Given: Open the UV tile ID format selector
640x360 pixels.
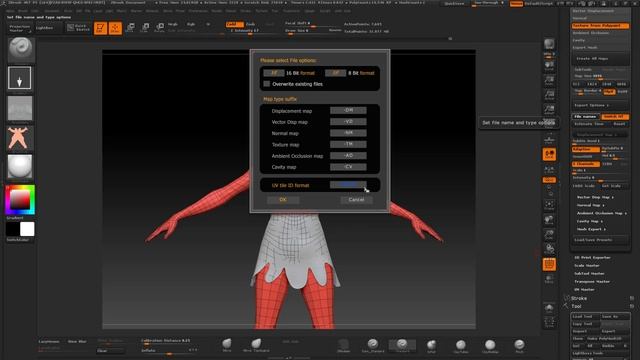Looking at the screenshot, I should pyautogui.click(x=348, y=185).
